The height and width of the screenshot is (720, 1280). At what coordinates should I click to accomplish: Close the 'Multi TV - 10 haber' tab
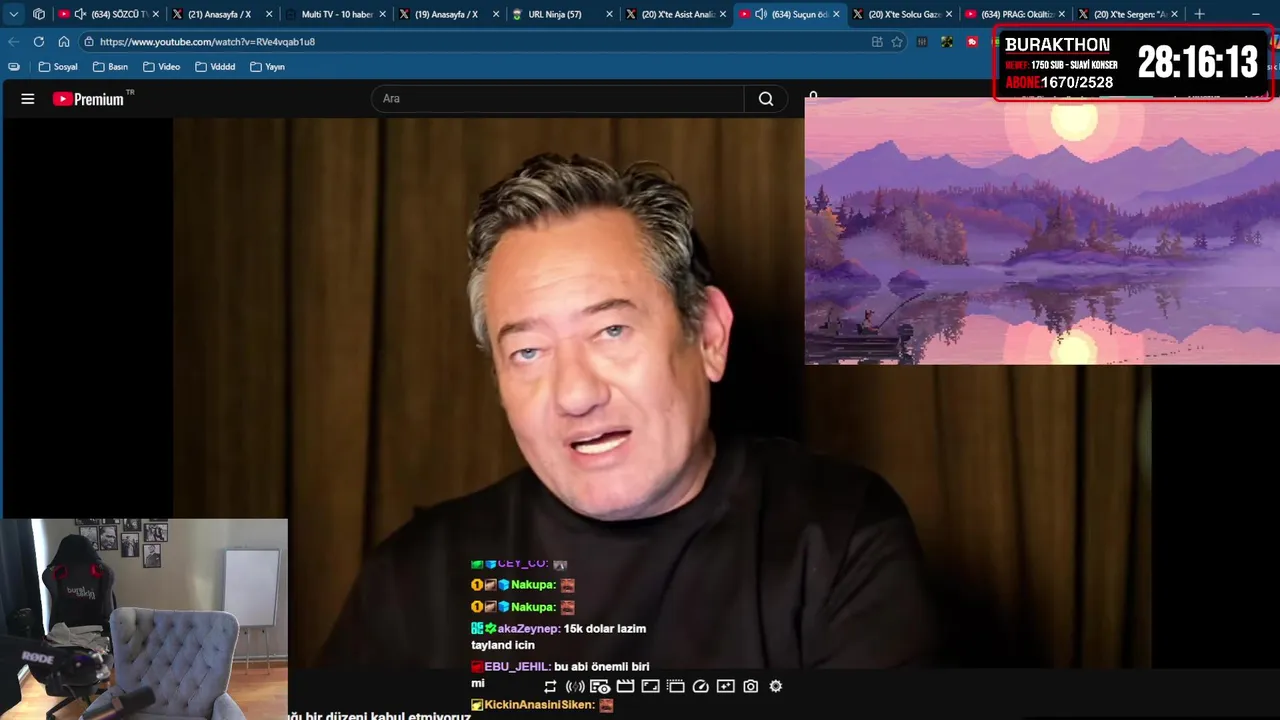click(382, 14)
